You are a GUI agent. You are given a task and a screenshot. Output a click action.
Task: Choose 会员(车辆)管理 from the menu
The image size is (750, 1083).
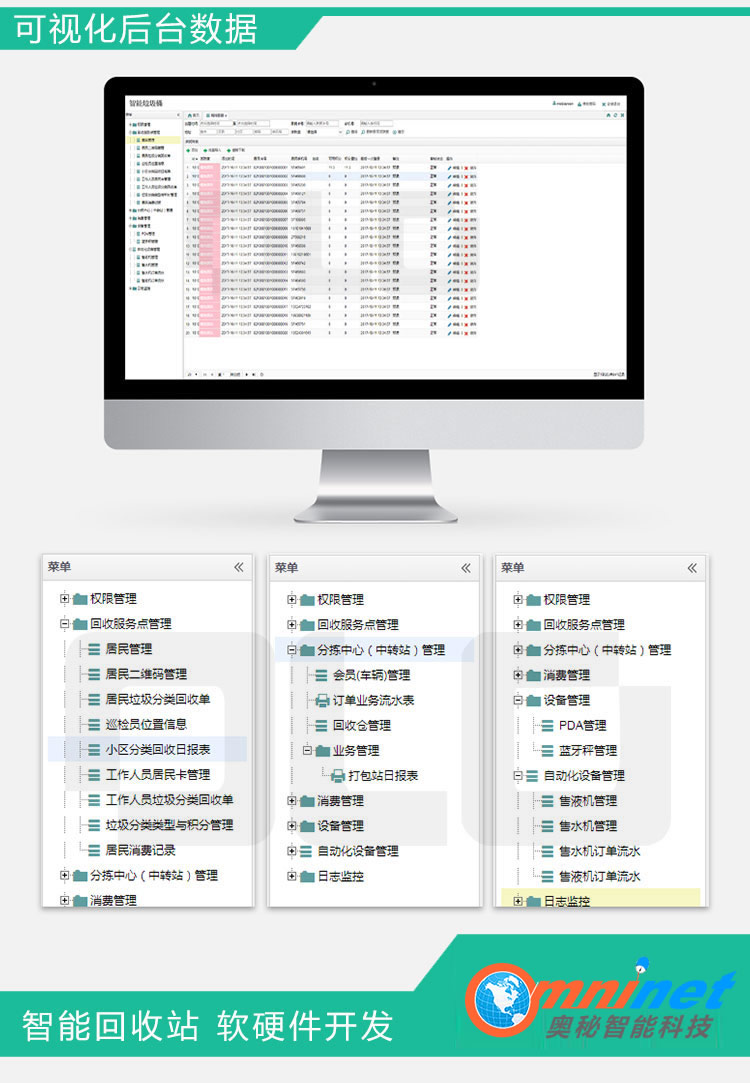click(371, 675)
